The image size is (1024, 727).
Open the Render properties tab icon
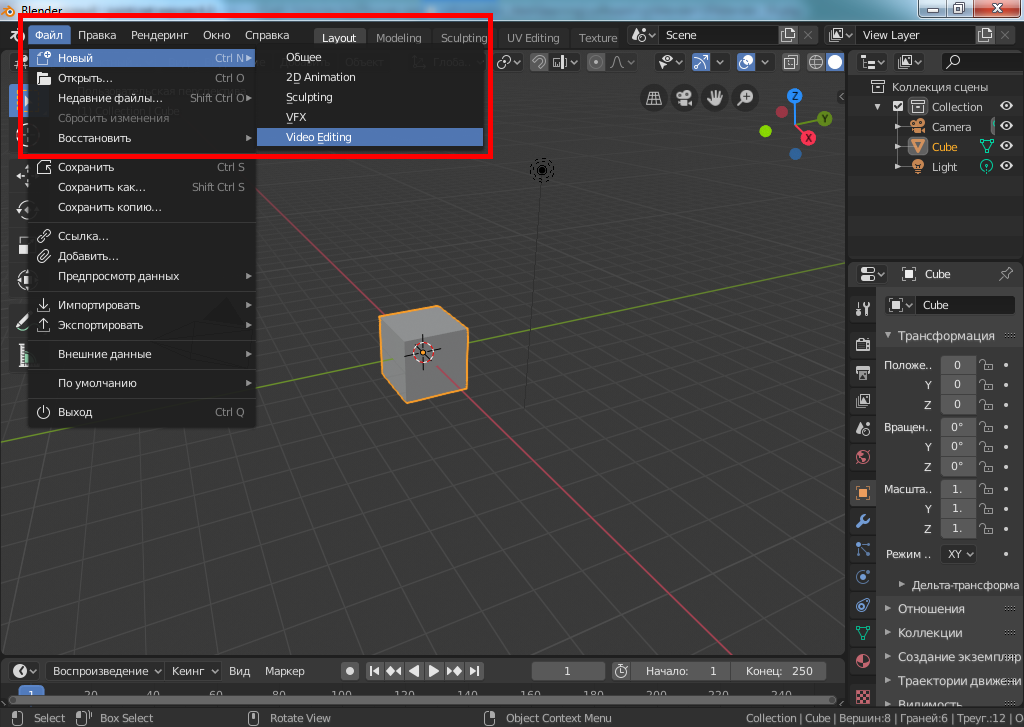pyautogui.click(x=862, y=345)
